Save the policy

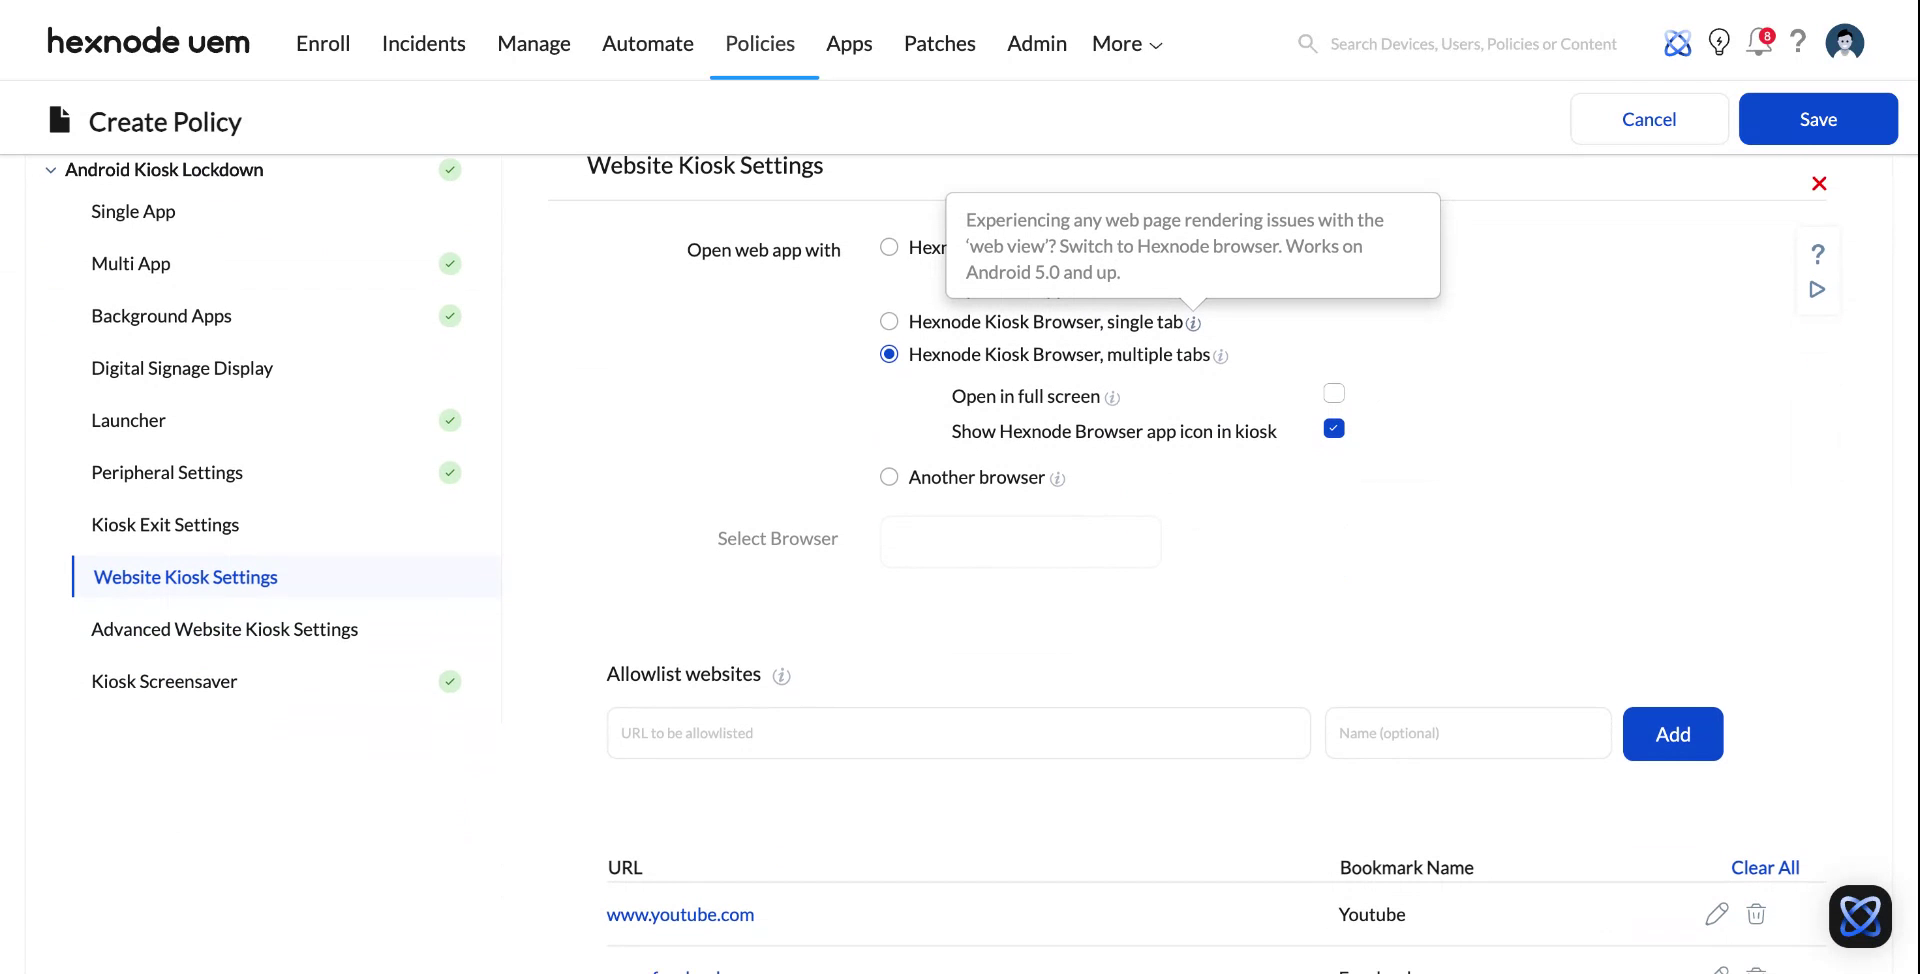coord(1817,118)
